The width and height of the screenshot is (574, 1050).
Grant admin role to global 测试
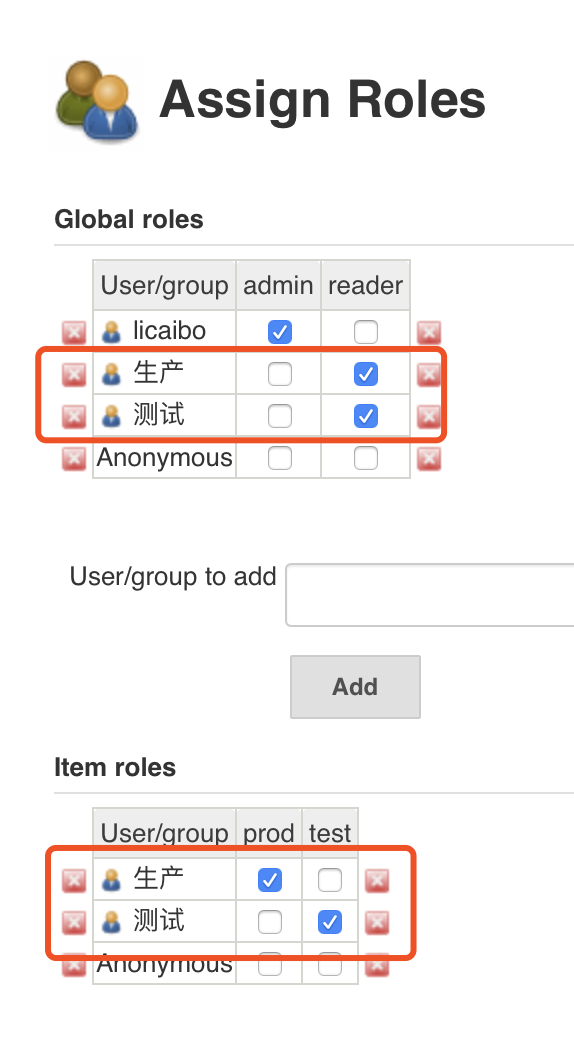(279, 416)
